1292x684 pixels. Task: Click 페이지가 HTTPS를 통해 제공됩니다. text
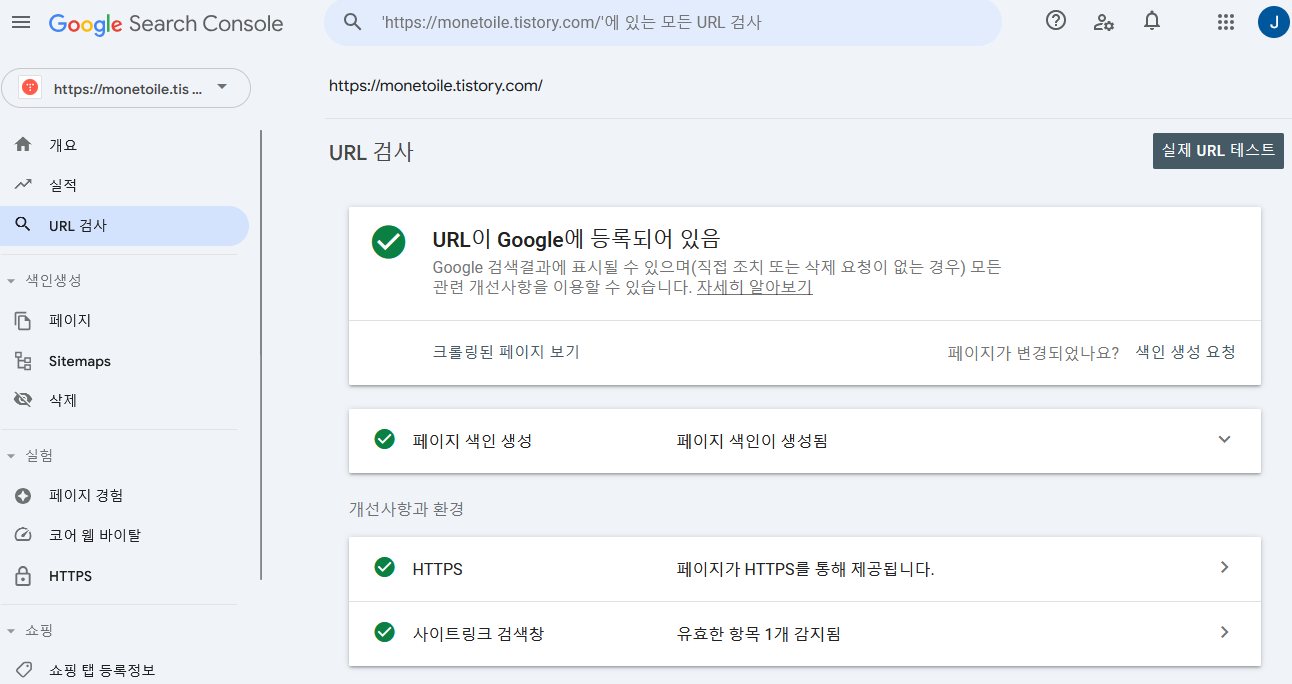[805, 569]
